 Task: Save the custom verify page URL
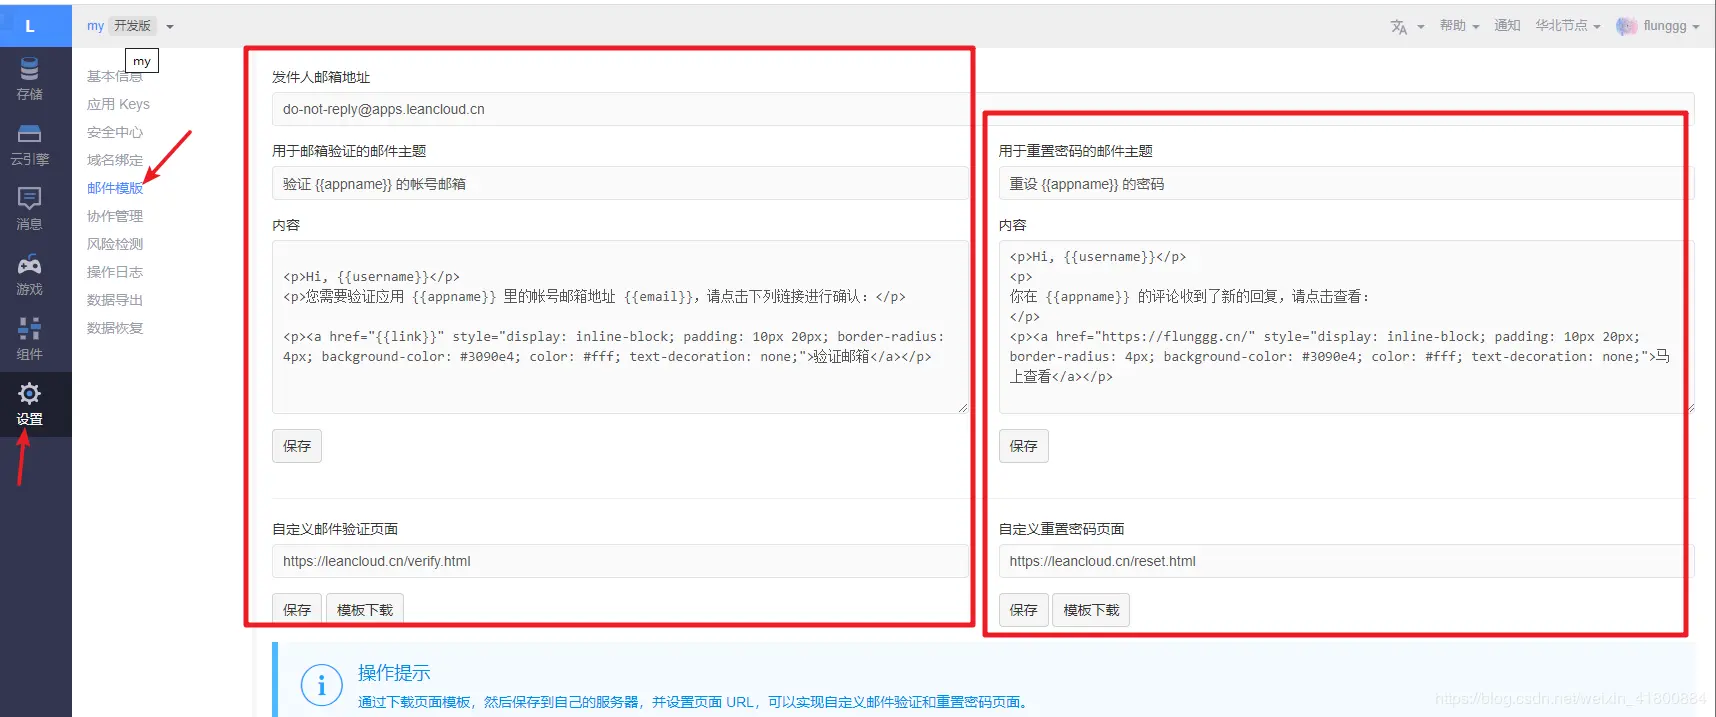tap(297, 609)
